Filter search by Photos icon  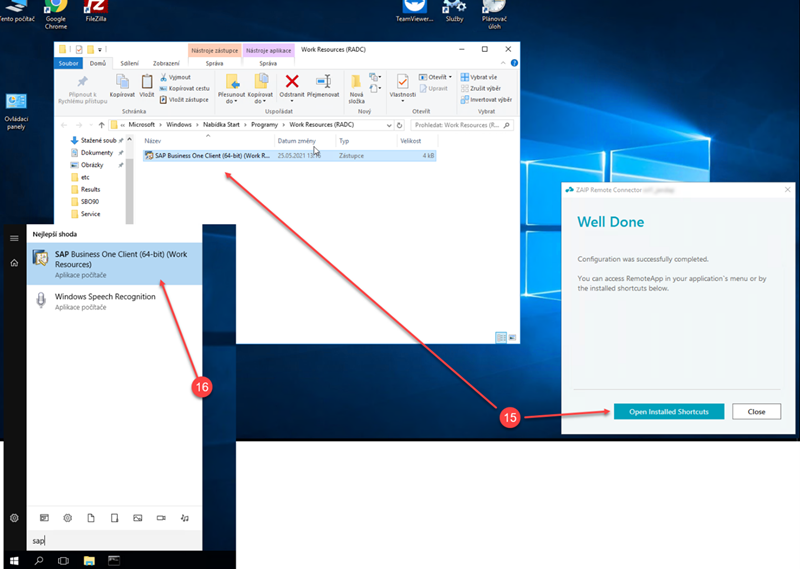pyautogui.click(x=138, y=517)
